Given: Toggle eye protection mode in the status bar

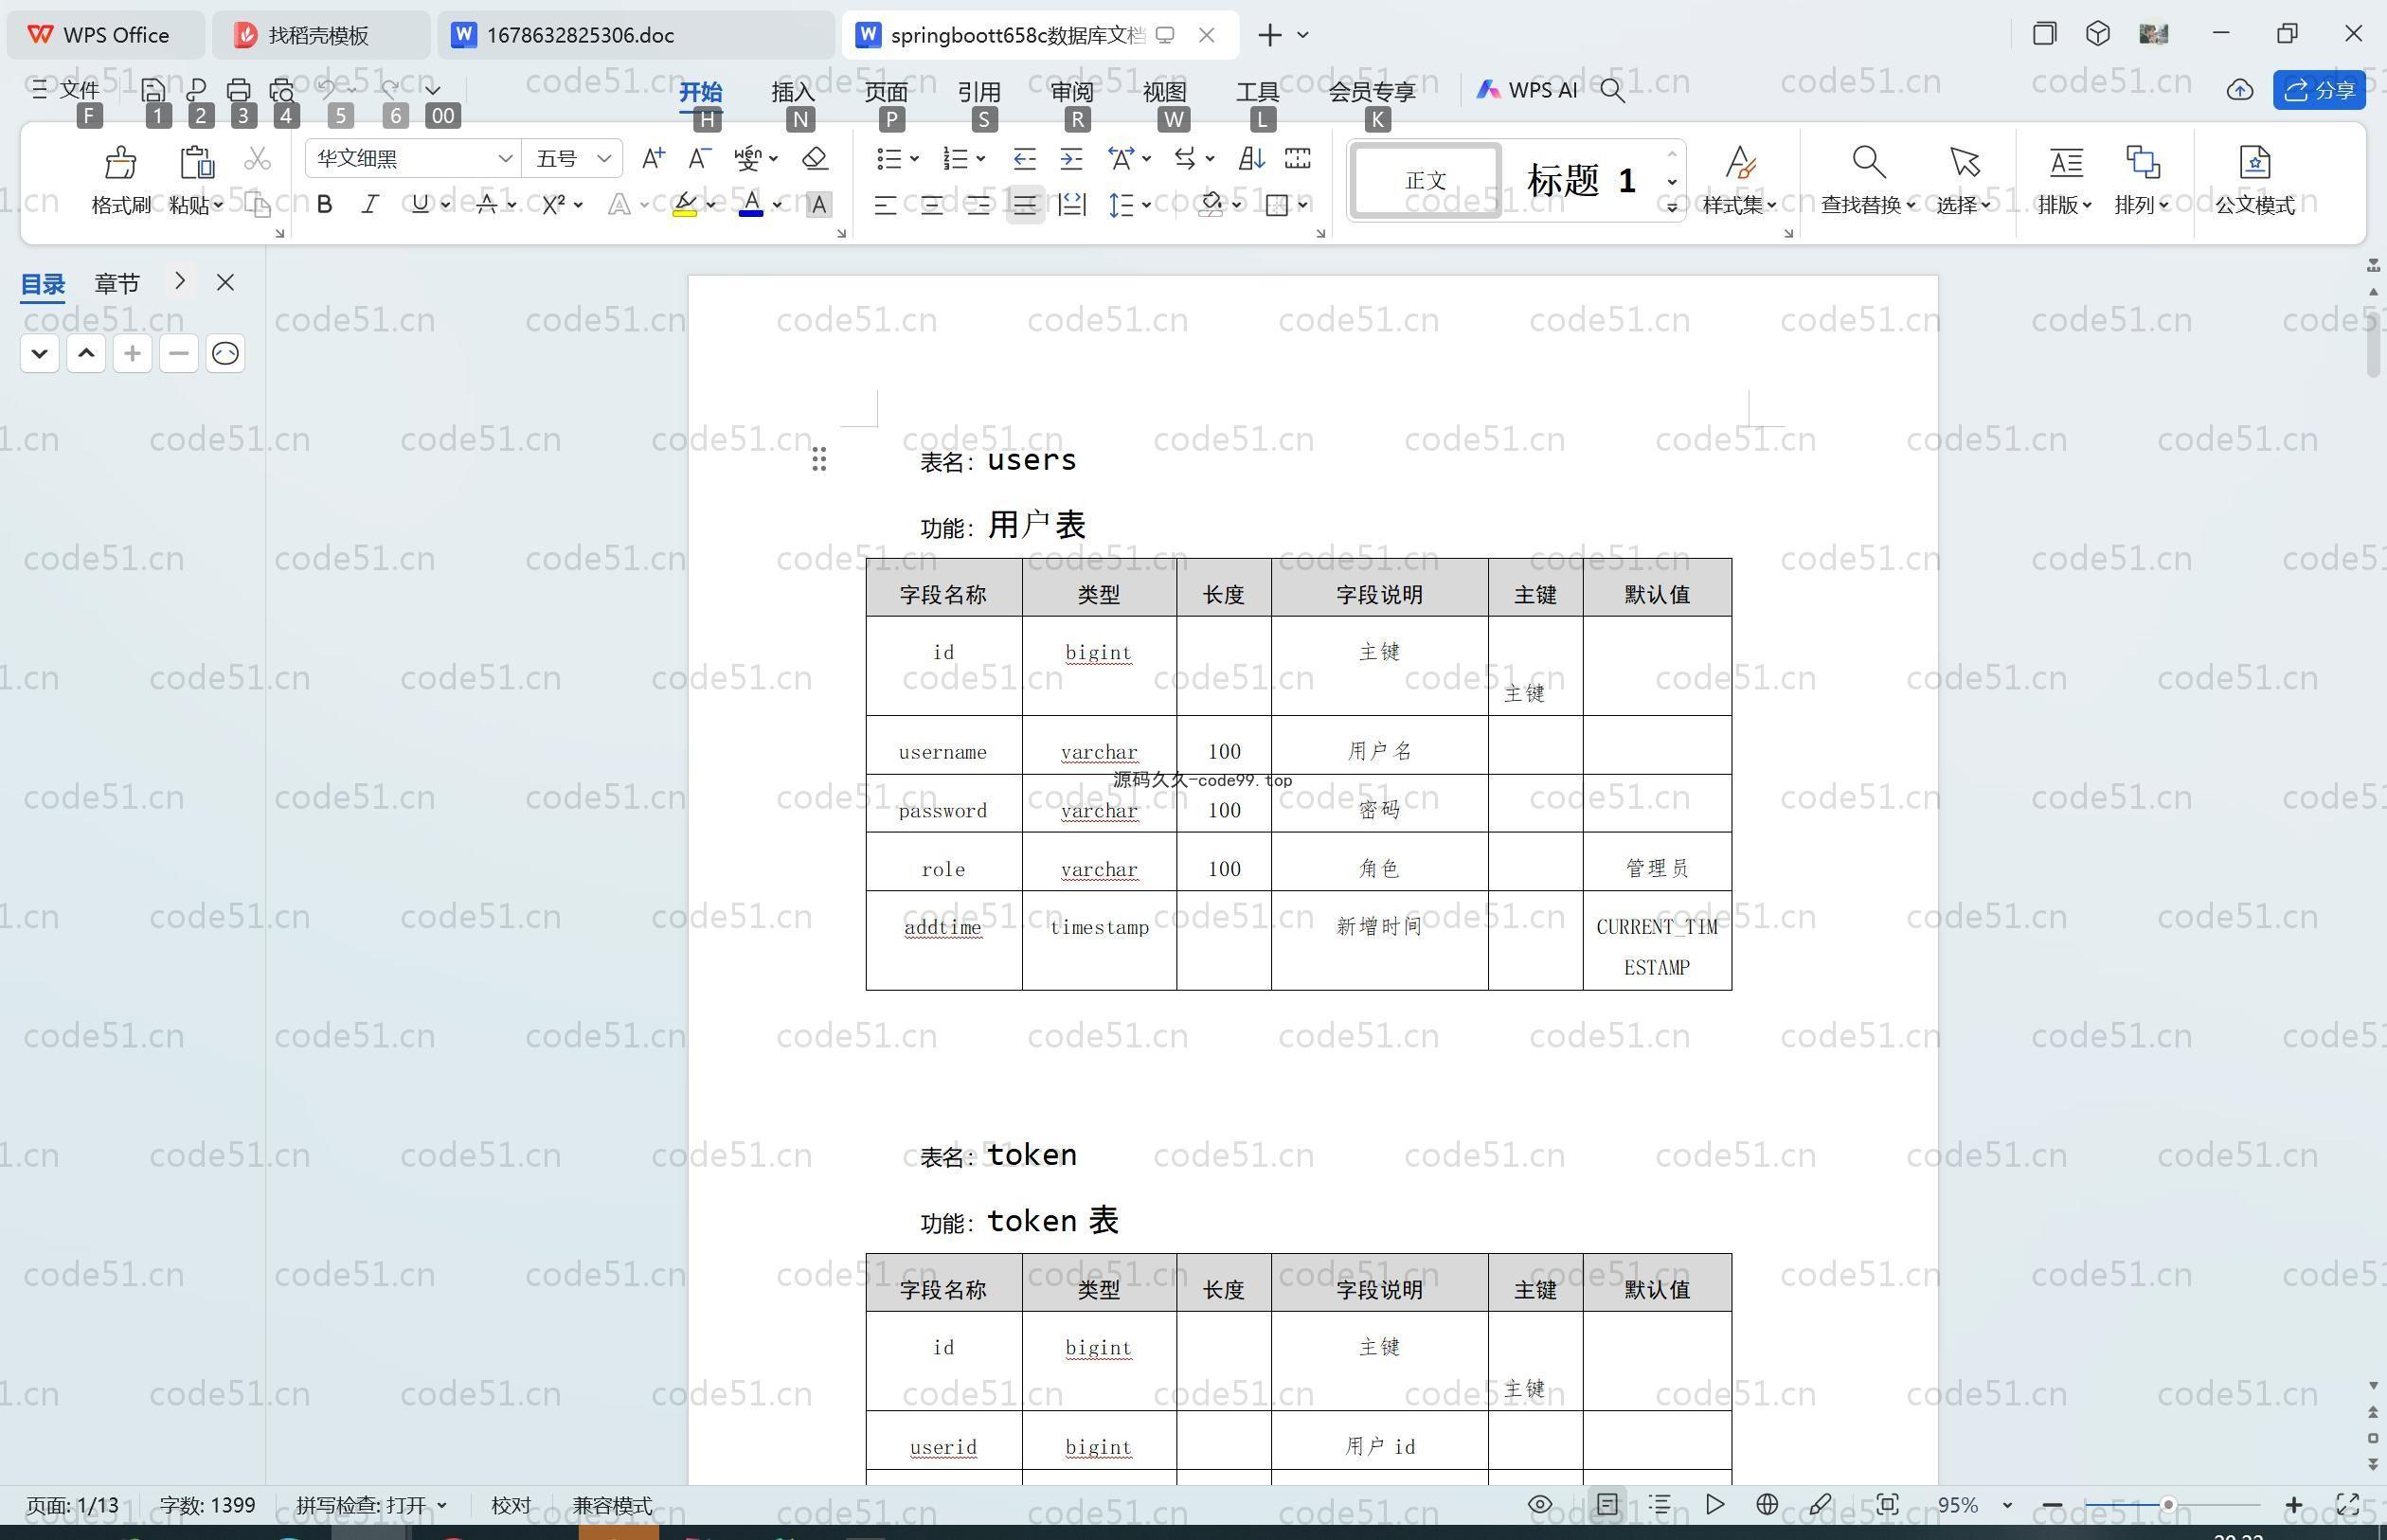Looking at the screenshot, I should tap(1540, 1504).
